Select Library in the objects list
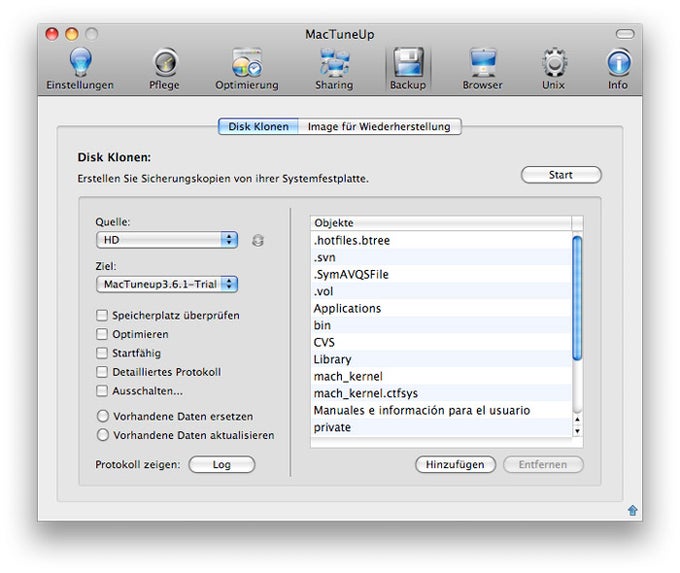The height and width of the screenshot is (573, 680). [x=441, y=359]
